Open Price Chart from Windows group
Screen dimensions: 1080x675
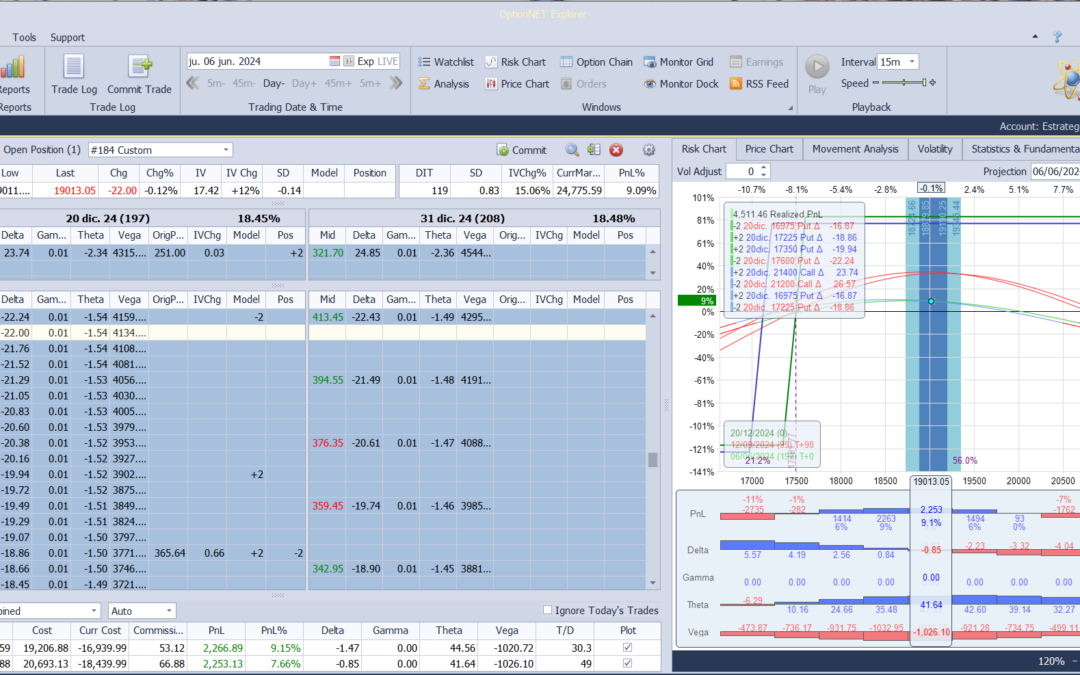point(517,84)
